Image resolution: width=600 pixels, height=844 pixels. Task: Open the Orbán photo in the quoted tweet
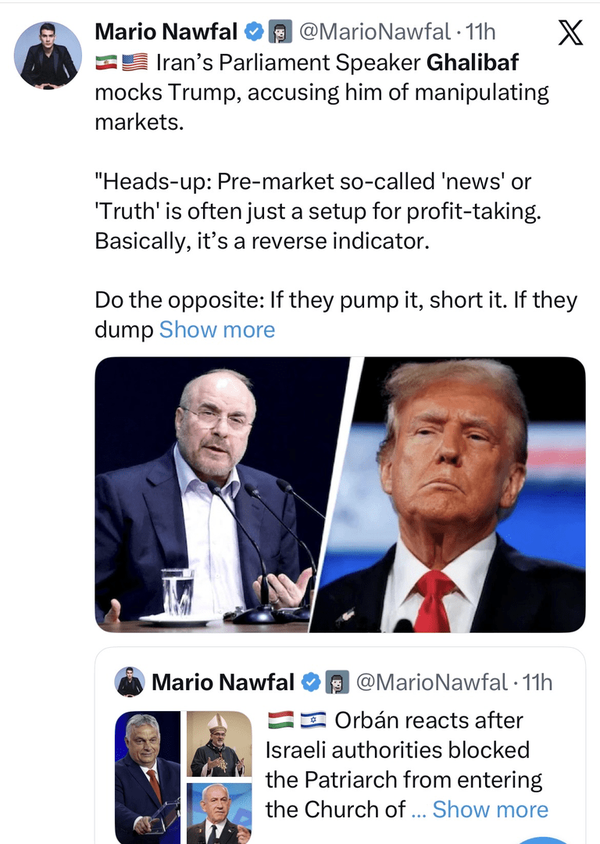(x=148, y=775)
